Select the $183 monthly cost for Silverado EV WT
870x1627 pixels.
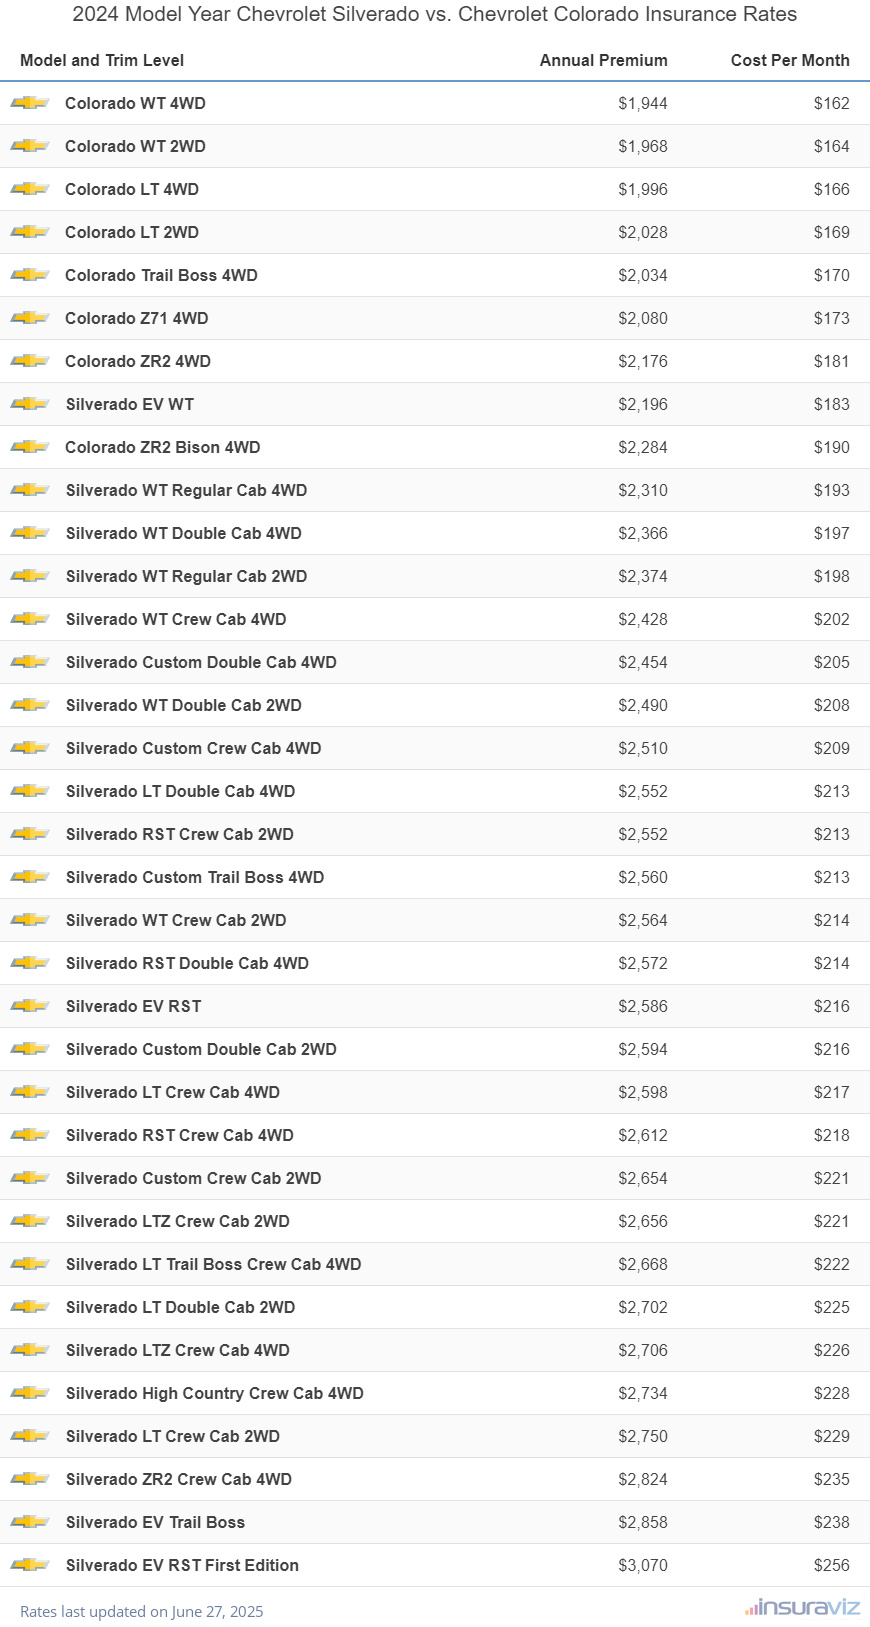pos(832,404)
